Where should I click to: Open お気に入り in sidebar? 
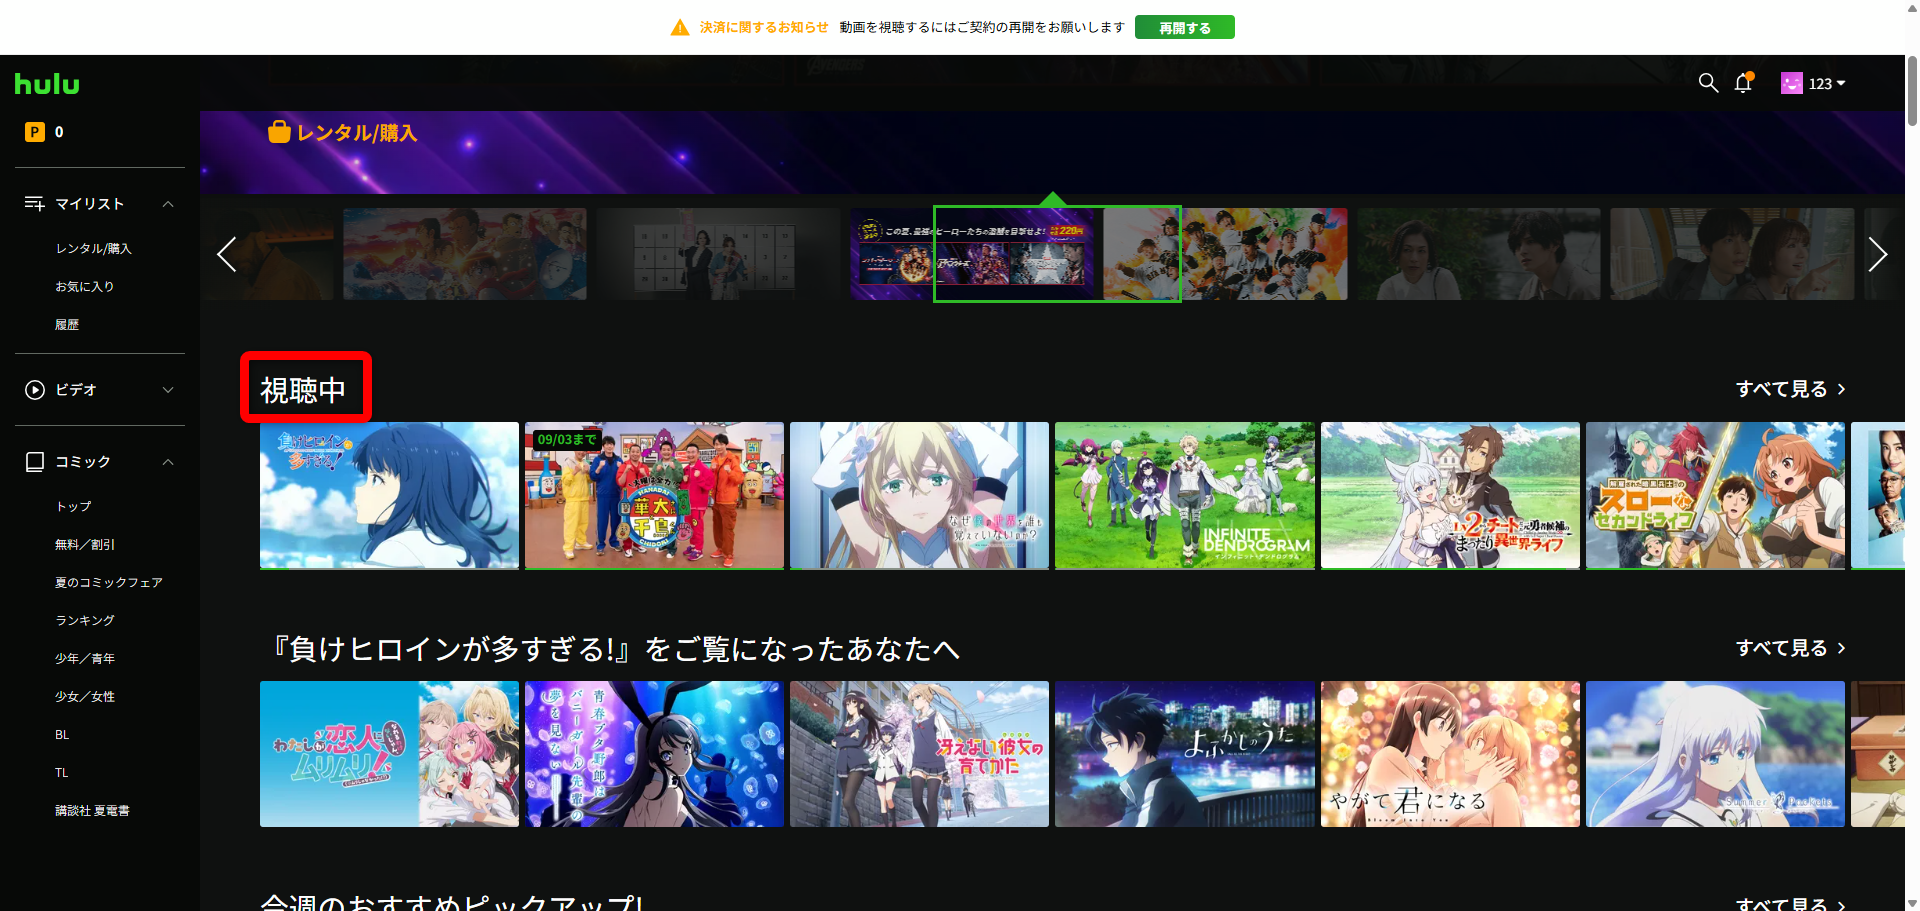(x=85, y=287)
